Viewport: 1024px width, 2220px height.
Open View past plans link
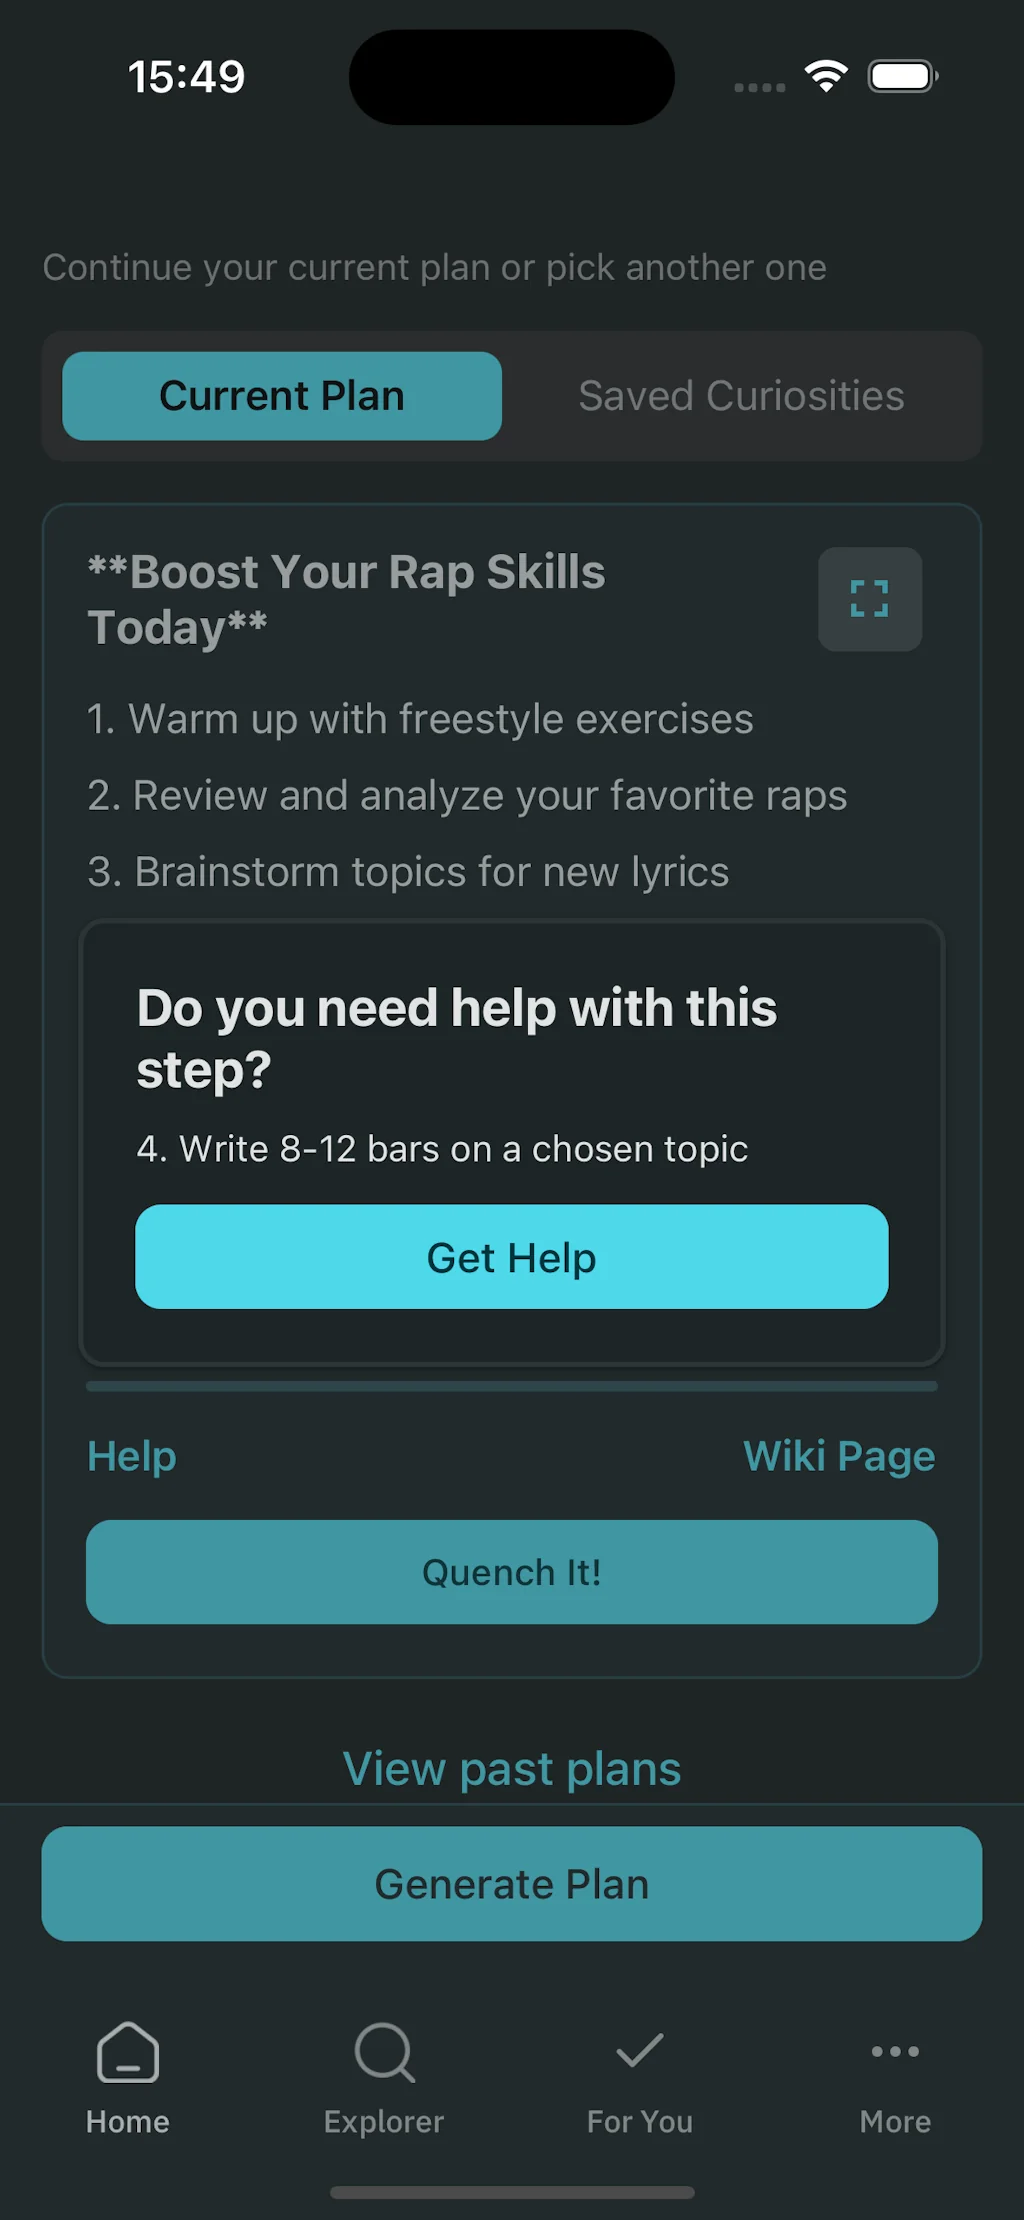coord(512,1769)
